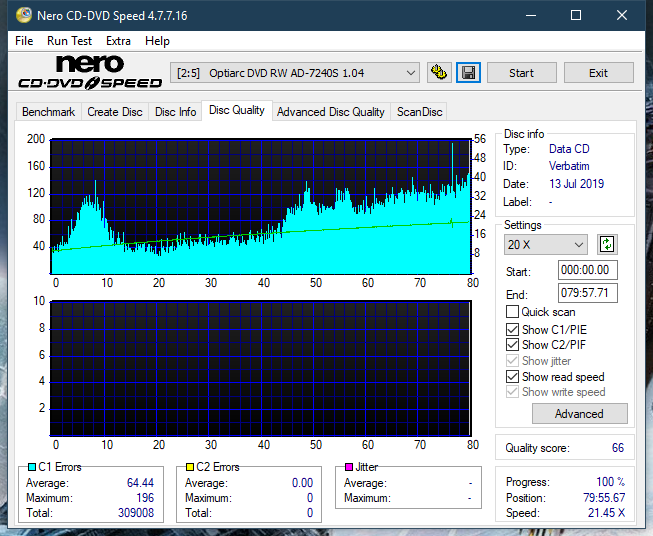Click the Start button

[x=521, y=73]
